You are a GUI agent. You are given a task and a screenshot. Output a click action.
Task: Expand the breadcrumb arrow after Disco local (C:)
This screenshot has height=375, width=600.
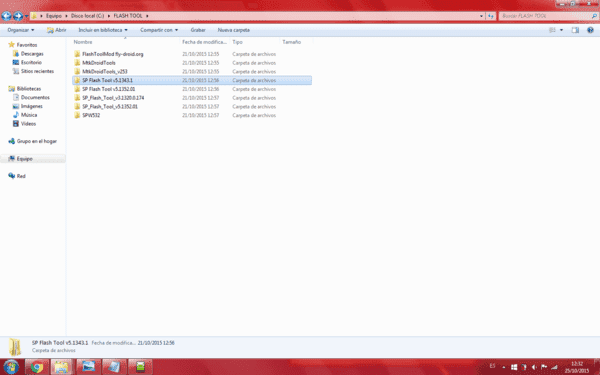coord(109,16)
